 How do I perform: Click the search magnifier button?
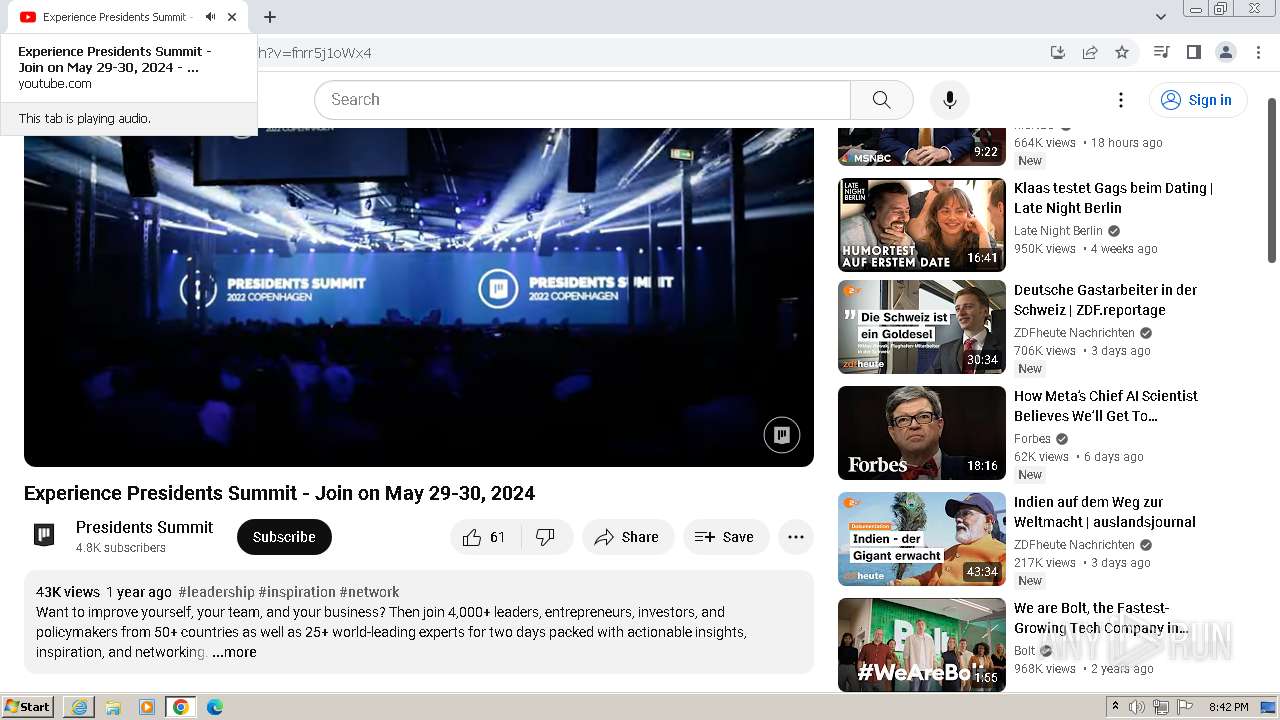click(x=881, y=100)
